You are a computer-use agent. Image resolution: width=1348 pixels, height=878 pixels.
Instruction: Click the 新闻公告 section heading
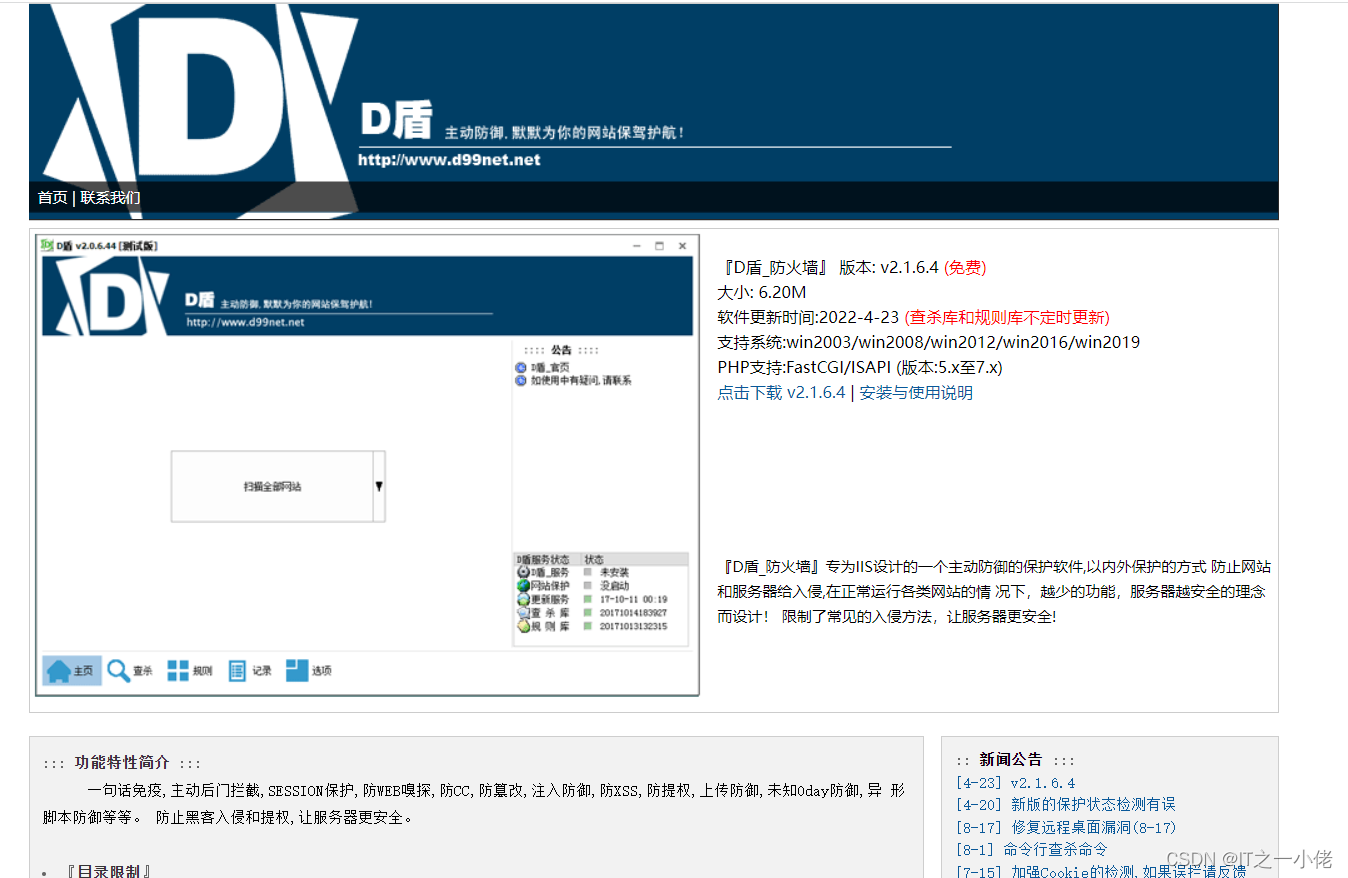[x=1011, y=759]
